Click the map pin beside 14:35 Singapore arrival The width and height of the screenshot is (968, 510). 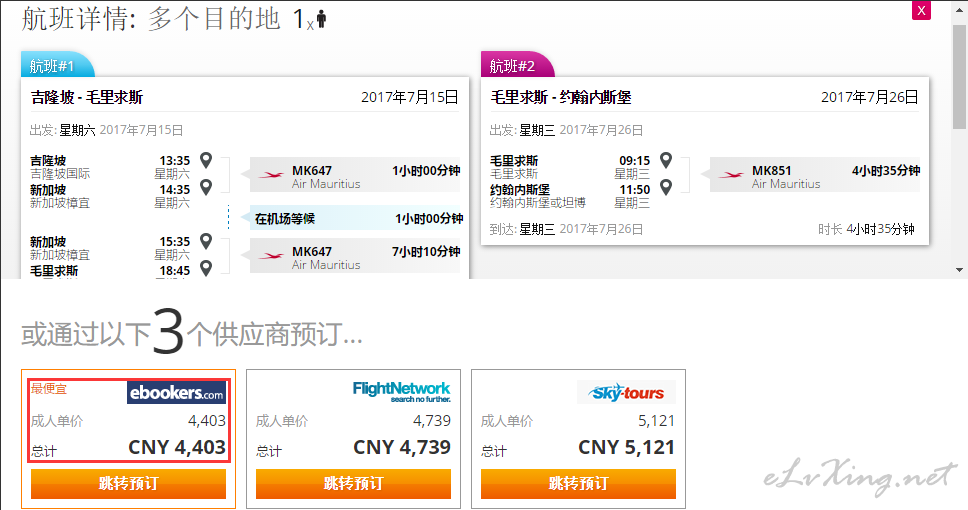pyautogui.click(x=206, y=187)
